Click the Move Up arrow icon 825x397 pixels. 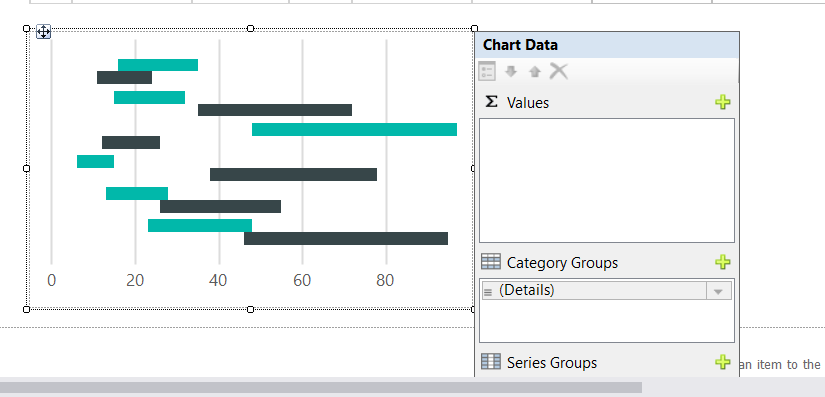click(535, 71)
